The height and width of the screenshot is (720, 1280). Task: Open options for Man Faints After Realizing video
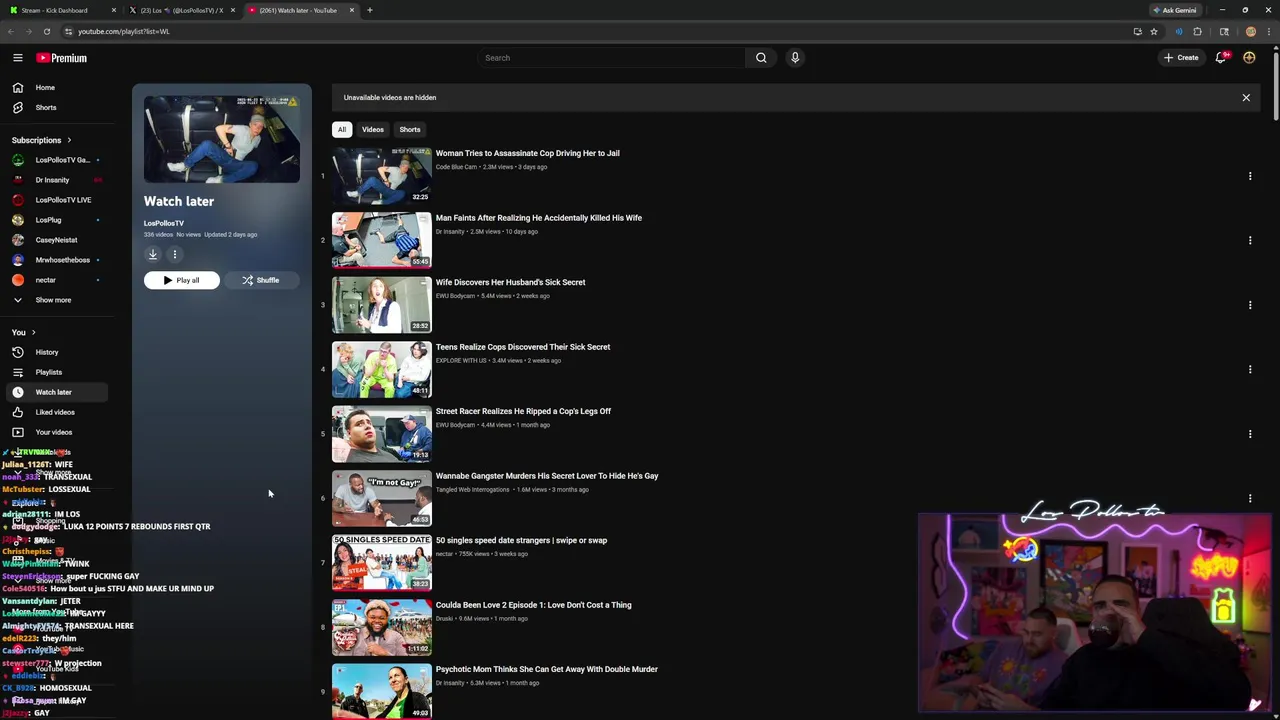tap(1249, 240)
